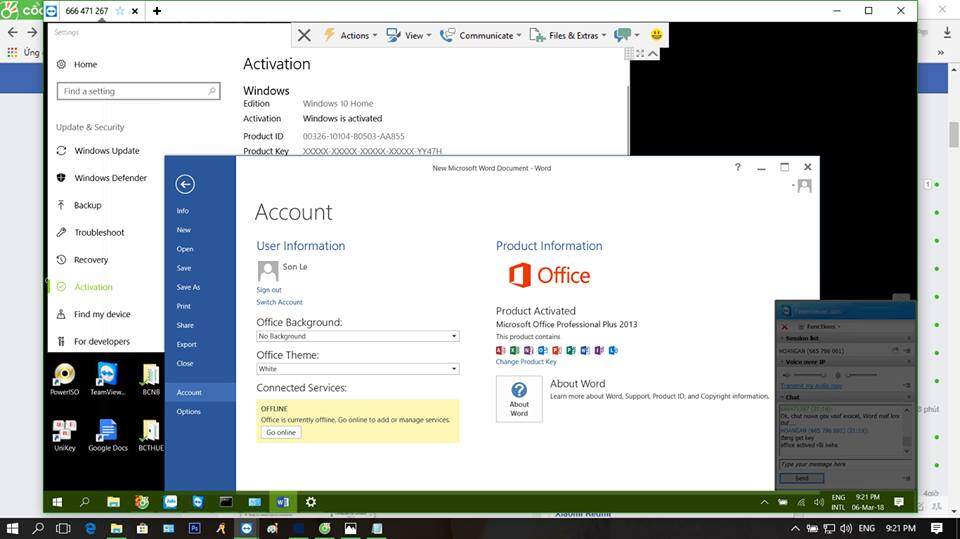Open Google Docs desktop shortcut
Image resolution: width=960 pixels, height=539 pixels.
[107, 434]
